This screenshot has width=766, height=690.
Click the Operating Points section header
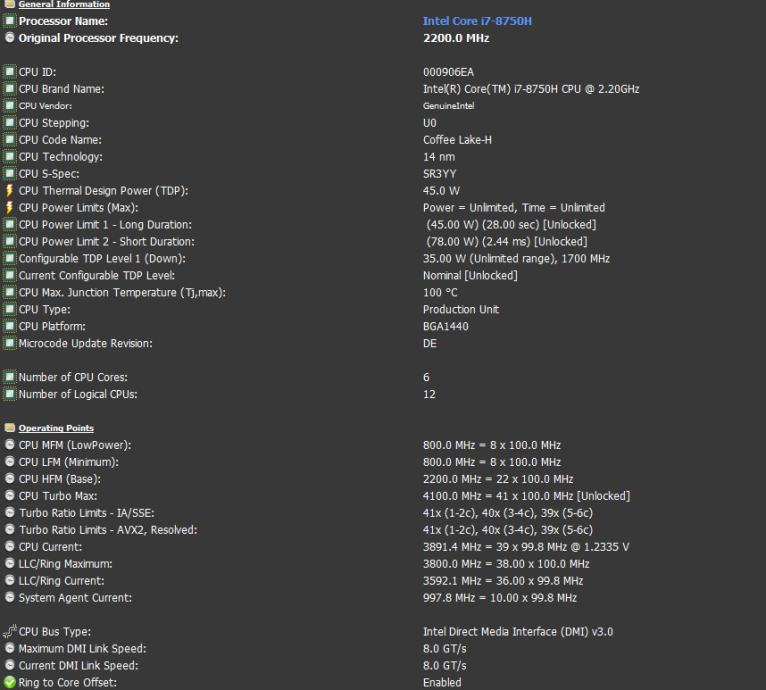pyautogui.click(x=56, y=428)
